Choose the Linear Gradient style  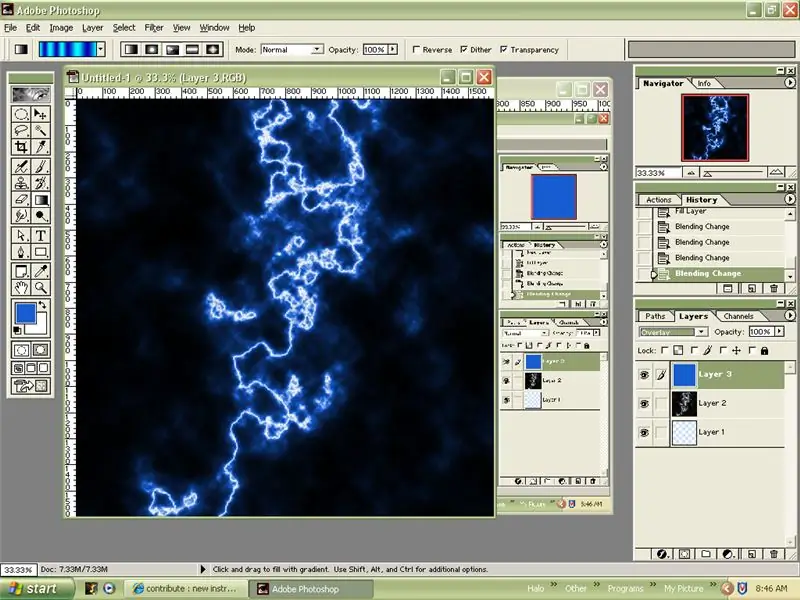tap(131, 49)
